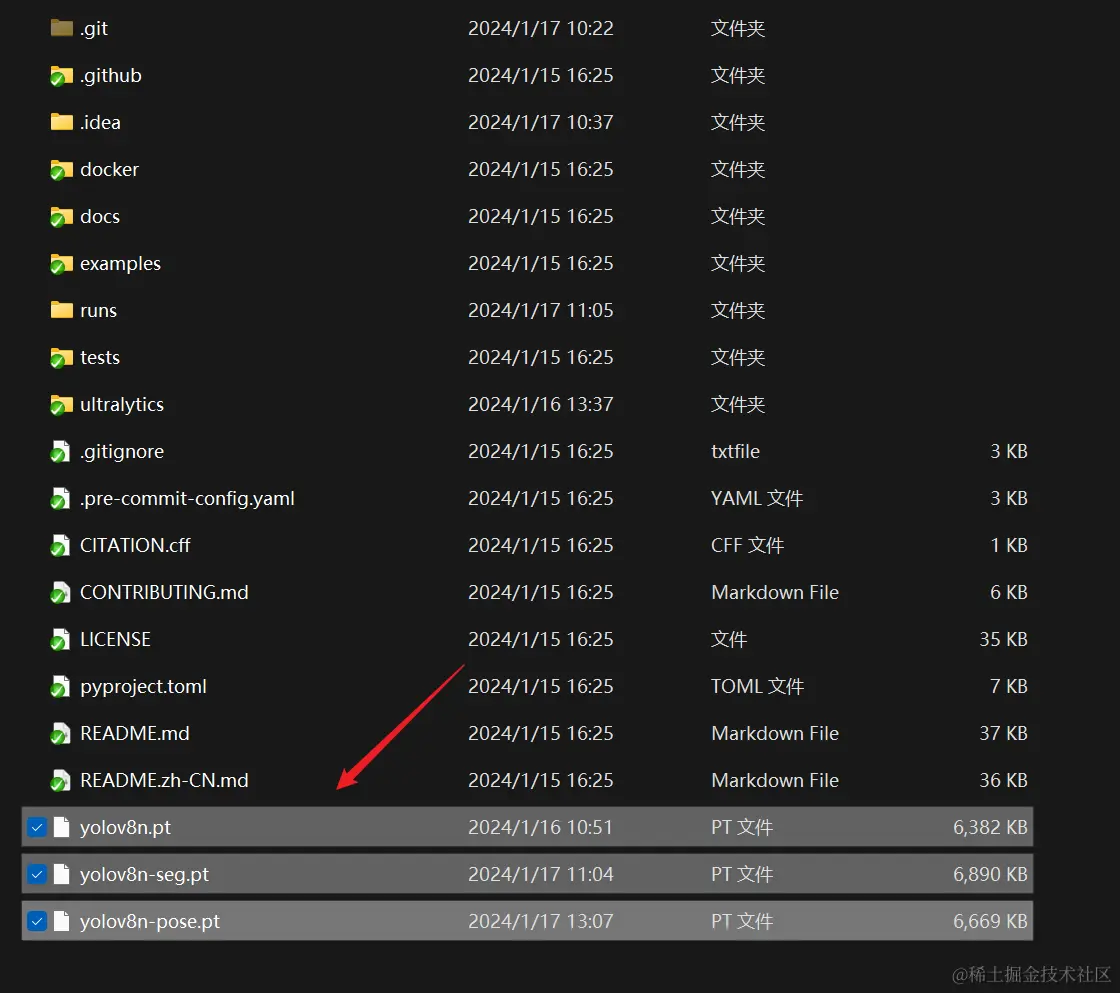Click the tests folder icon

[61, 357]
